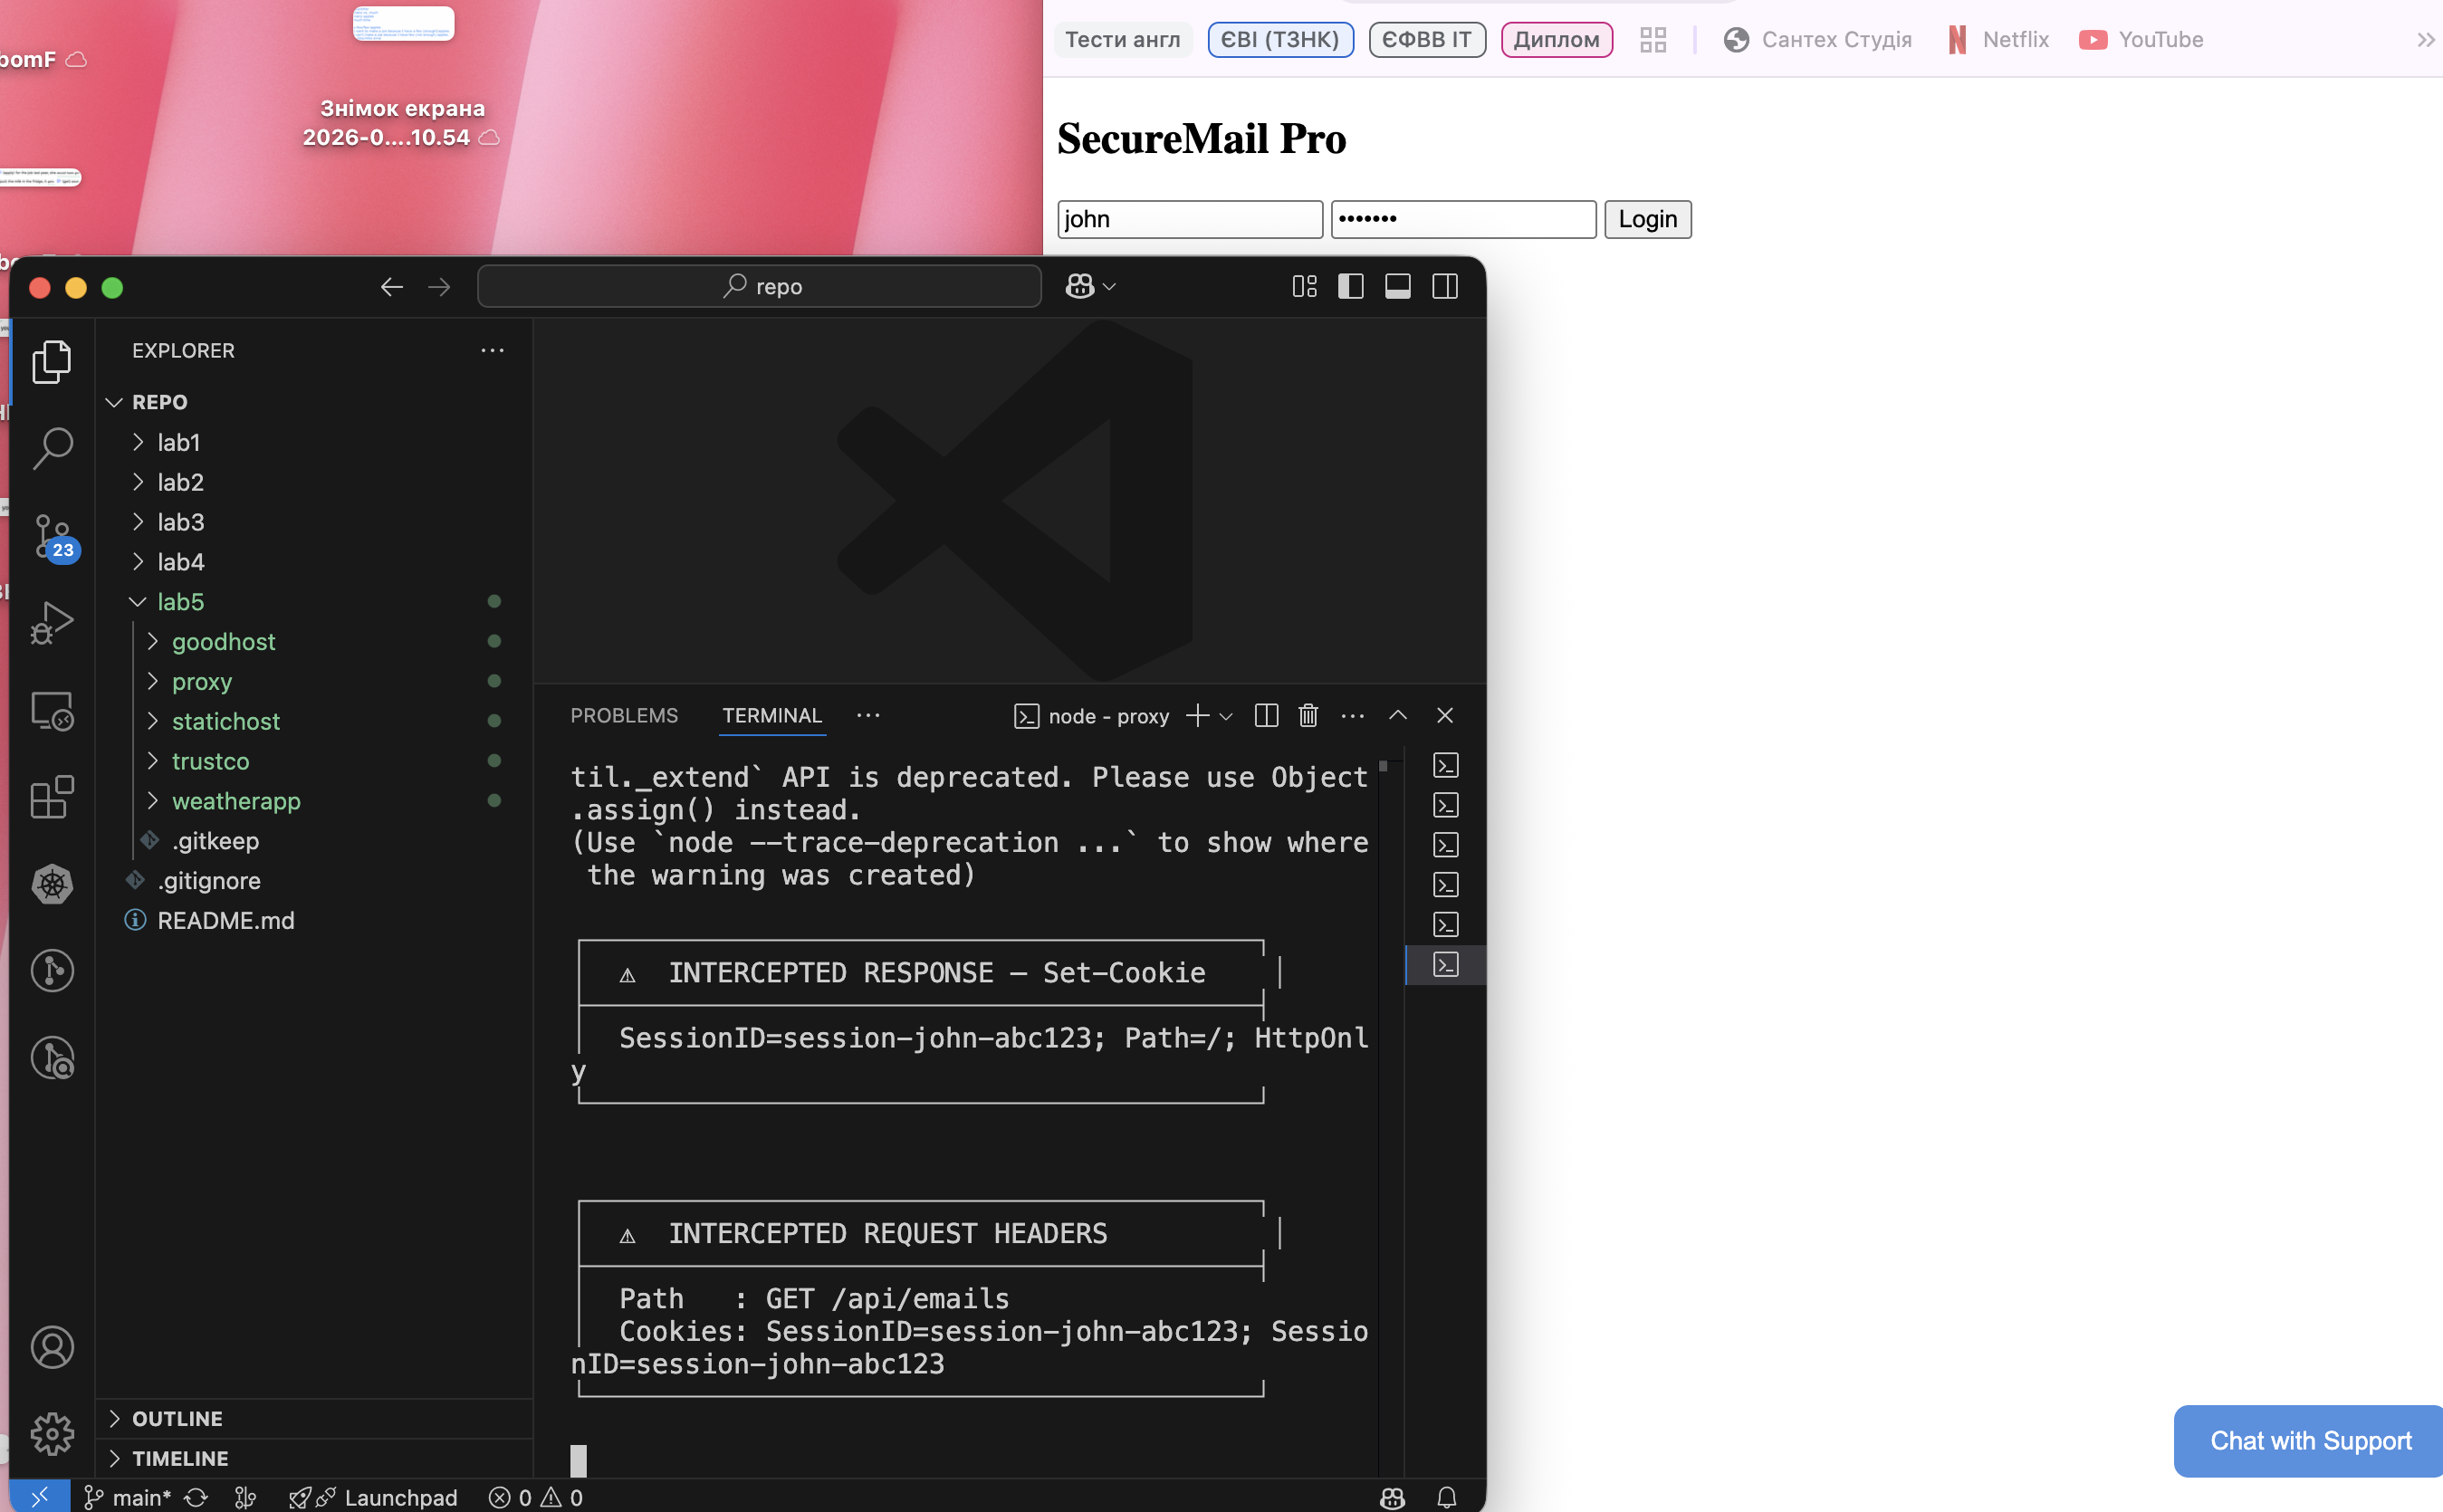Open Chat with Support button
Viewport: 2443px width, 1512px height.
tap(2310, 1441)
